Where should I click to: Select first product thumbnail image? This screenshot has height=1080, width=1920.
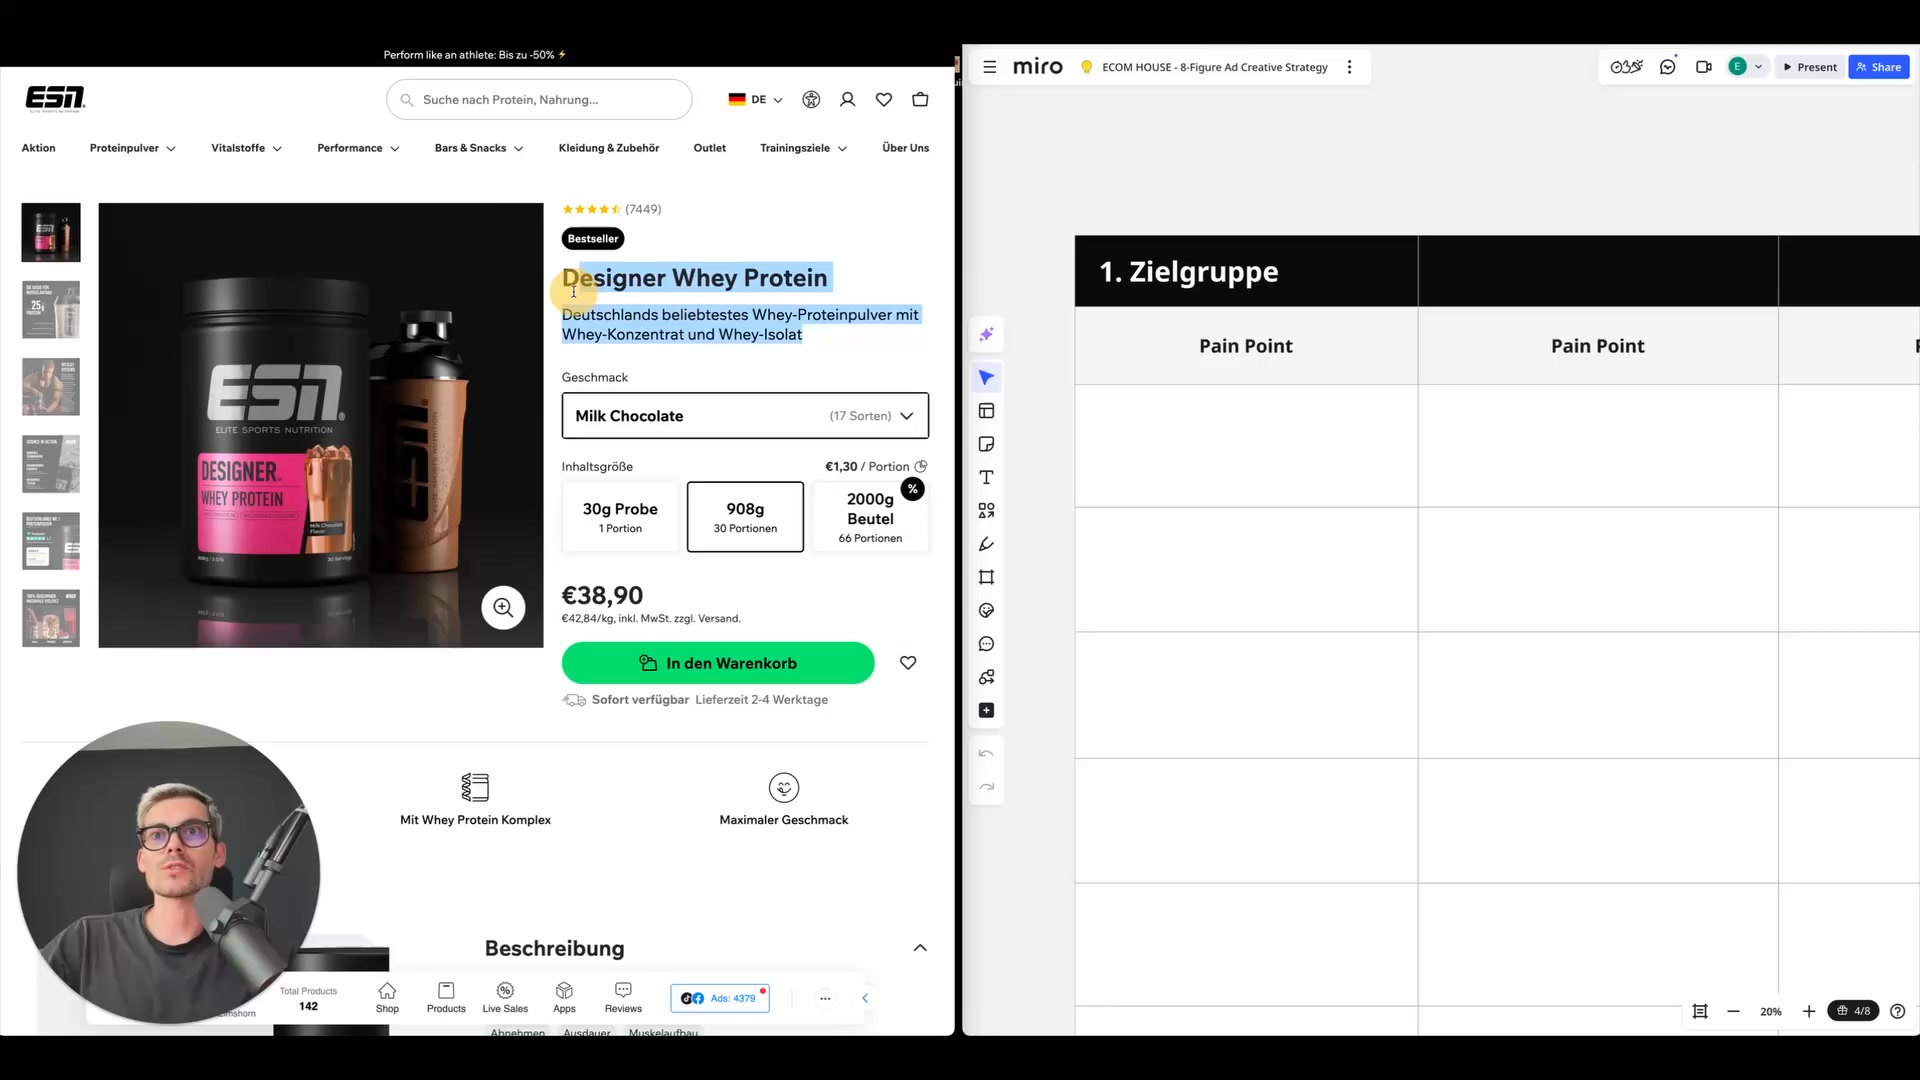[51, 233]
